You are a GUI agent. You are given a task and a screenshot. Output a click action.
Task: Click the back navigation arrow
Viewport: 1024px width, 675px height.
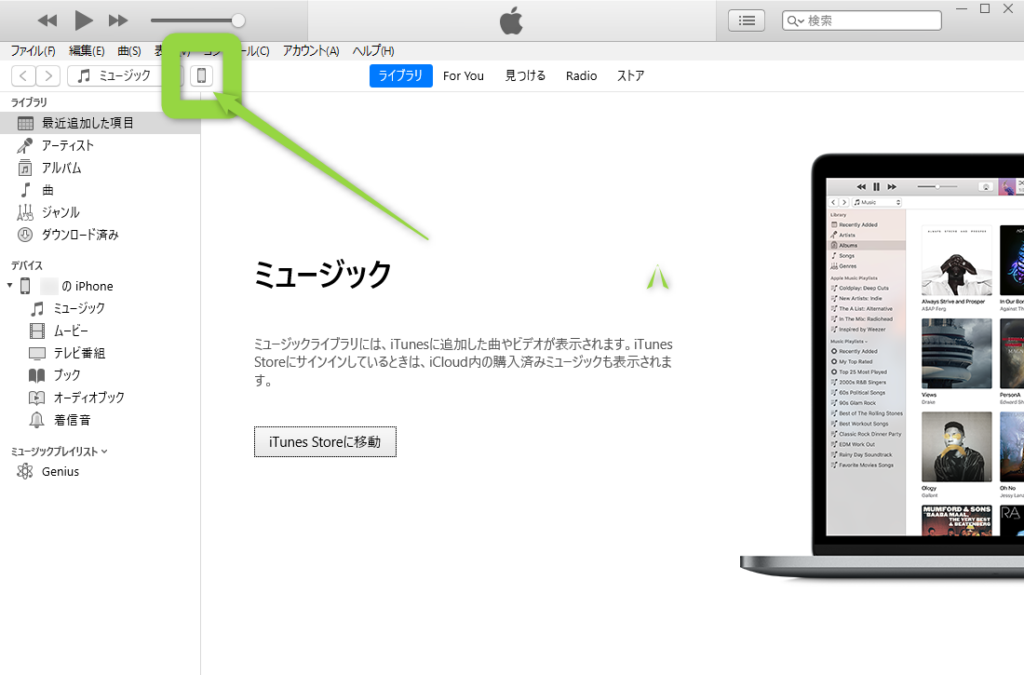pos(24,76)
